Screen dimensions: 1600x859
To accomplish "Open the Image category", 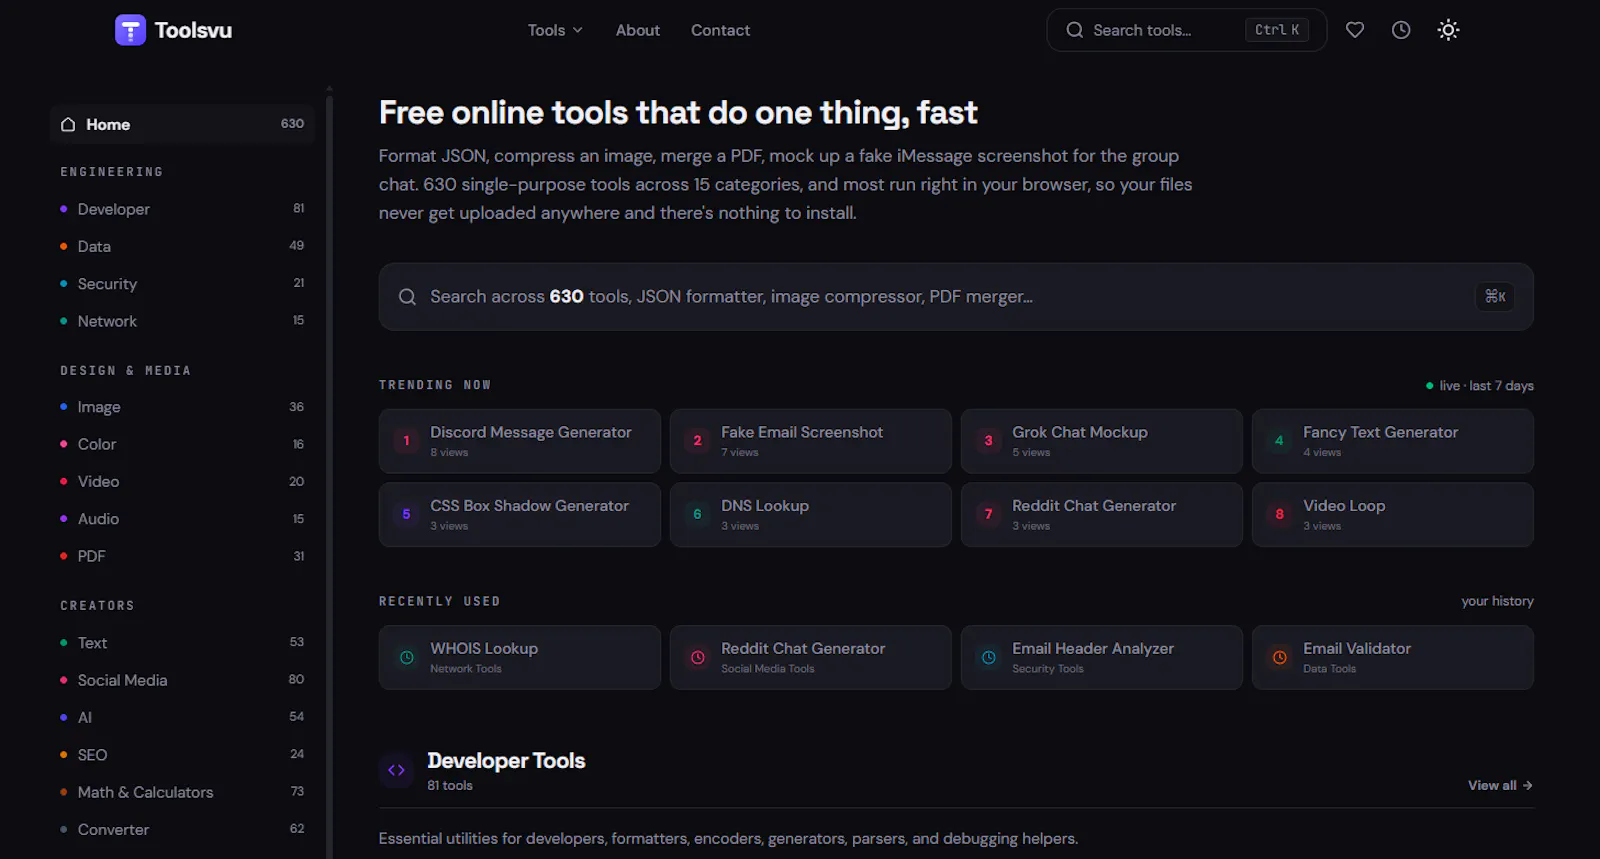I will pyautogui.click(x=182, y=407).
